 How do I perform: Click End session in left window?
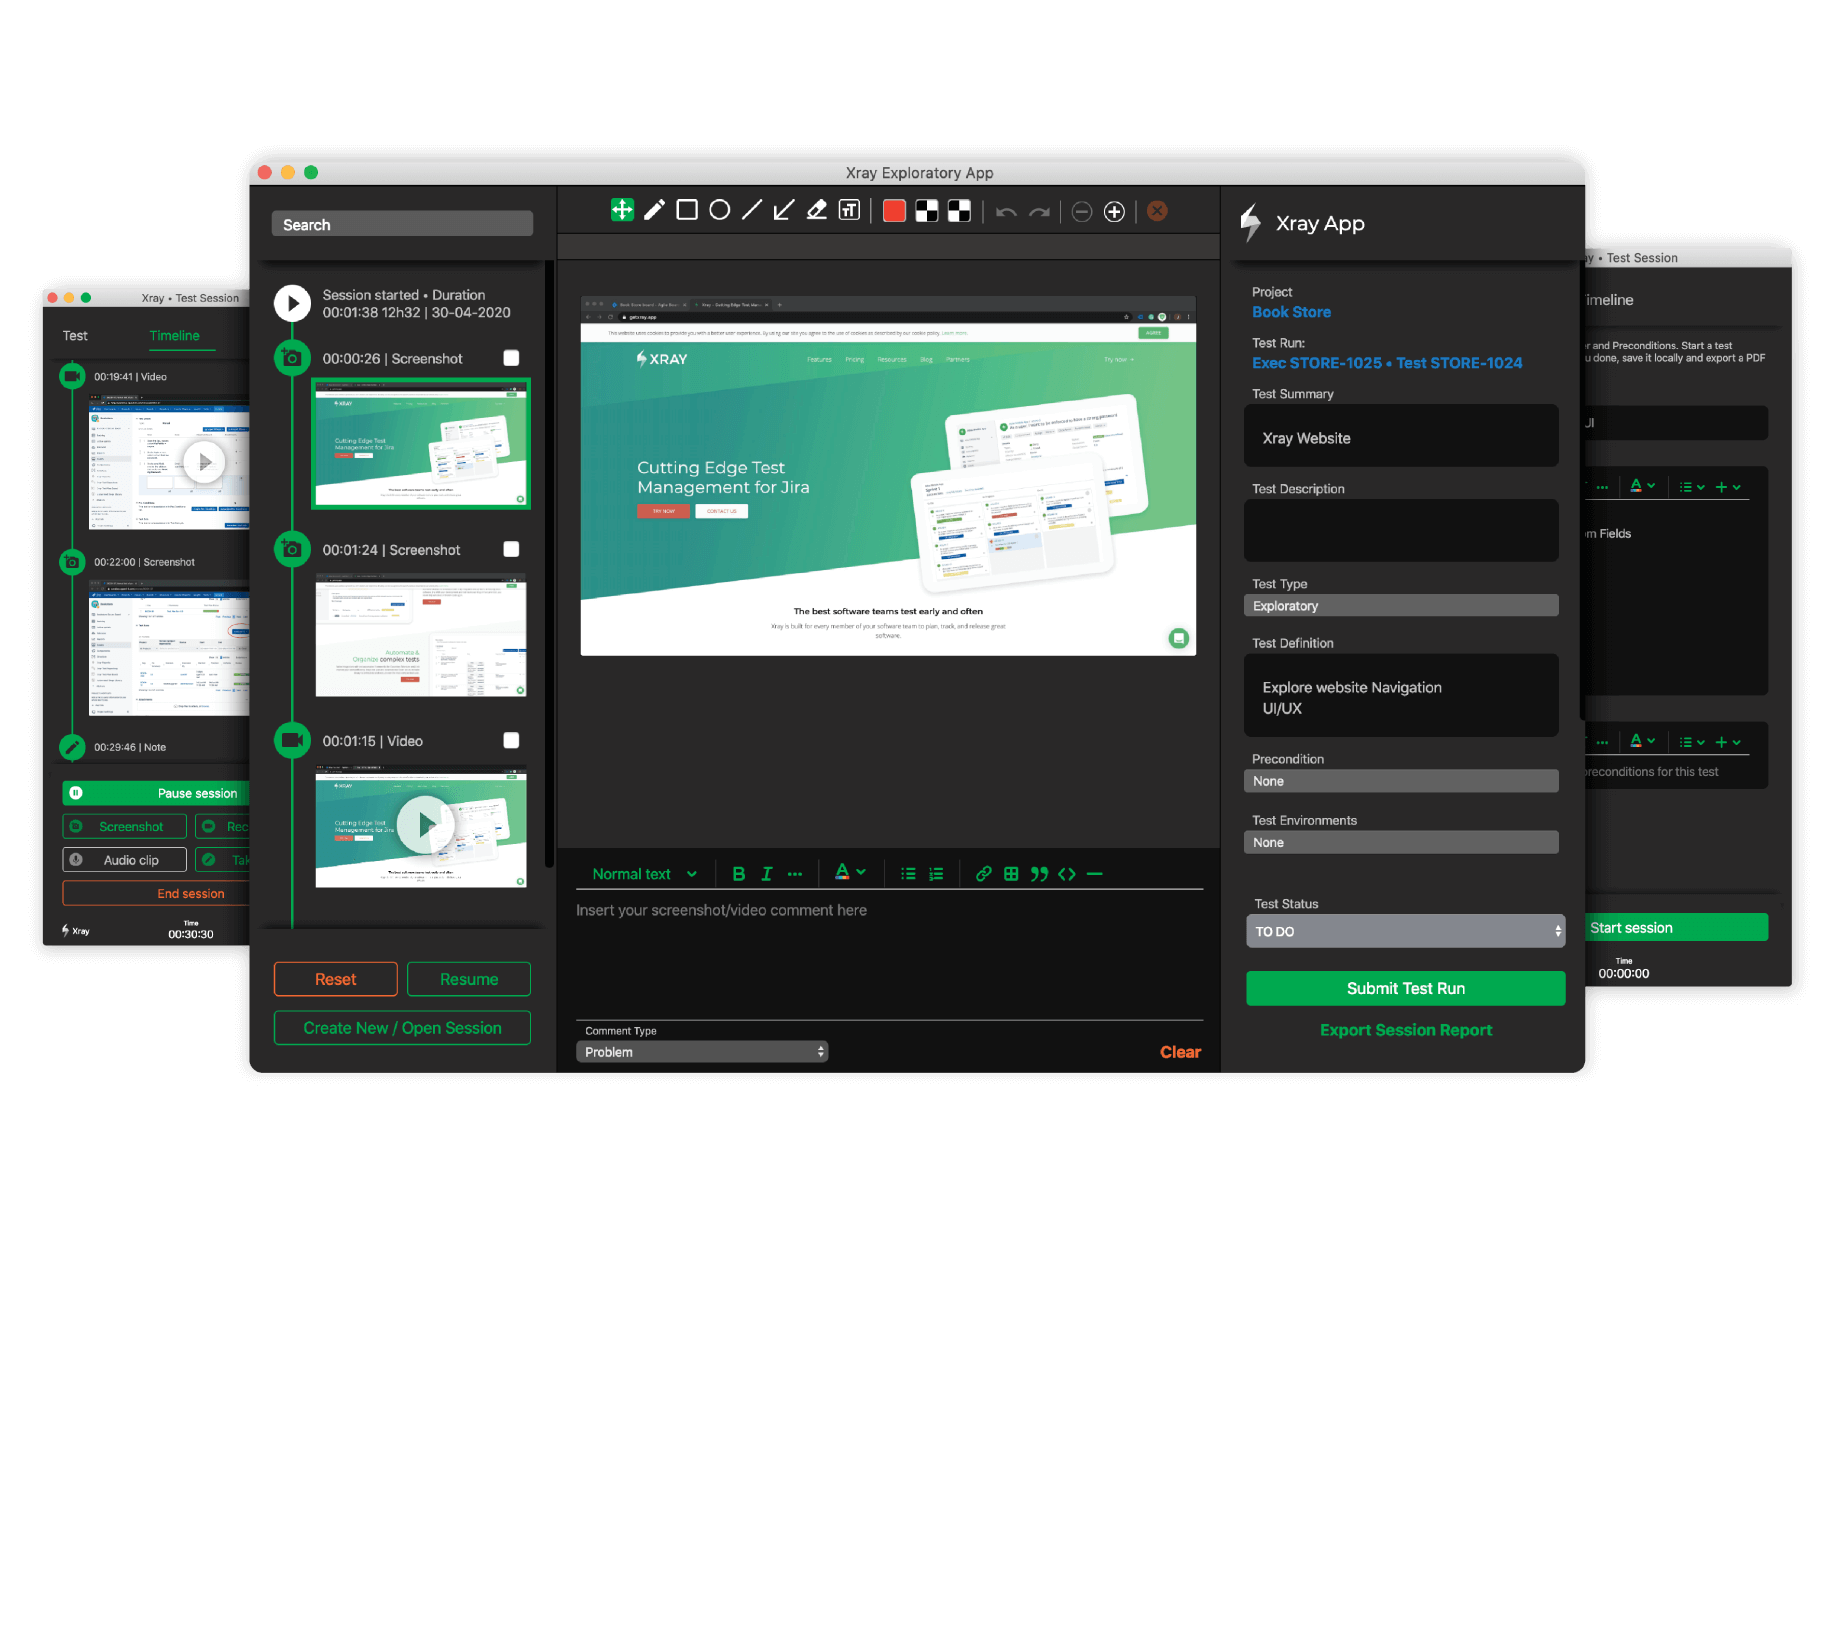(x=156, y=893)
